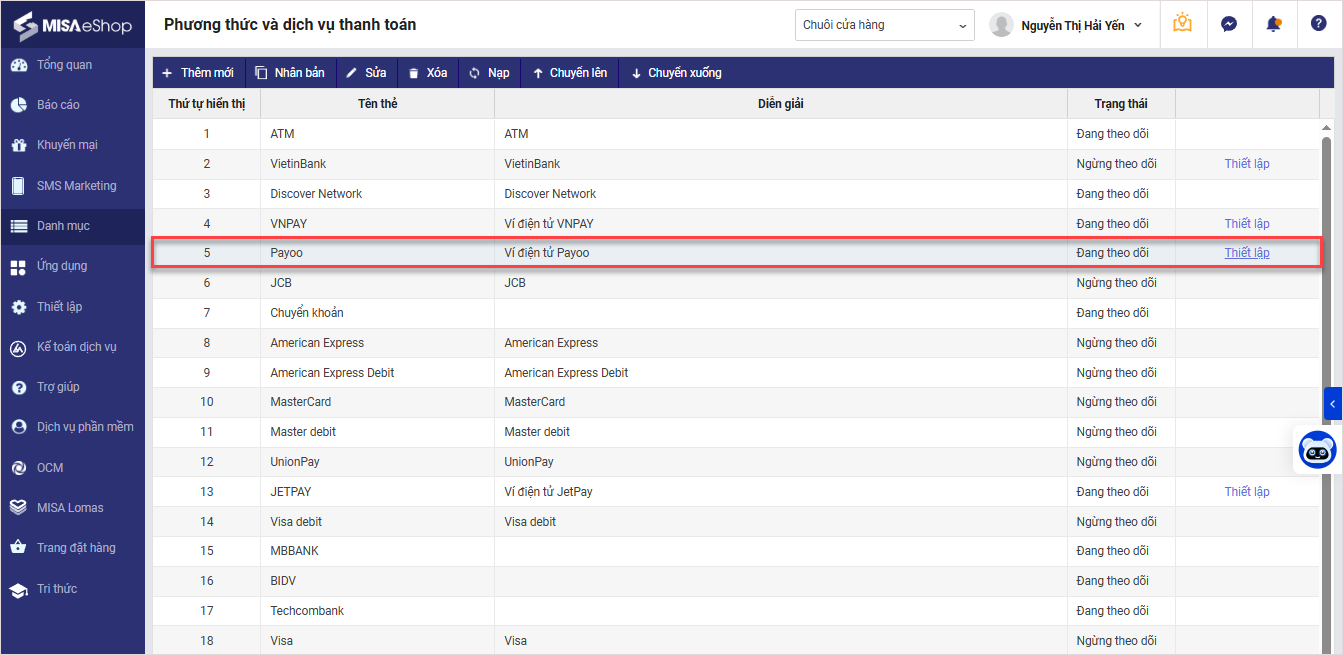Open Khuyến mại menu item

(x=67, y=145)
